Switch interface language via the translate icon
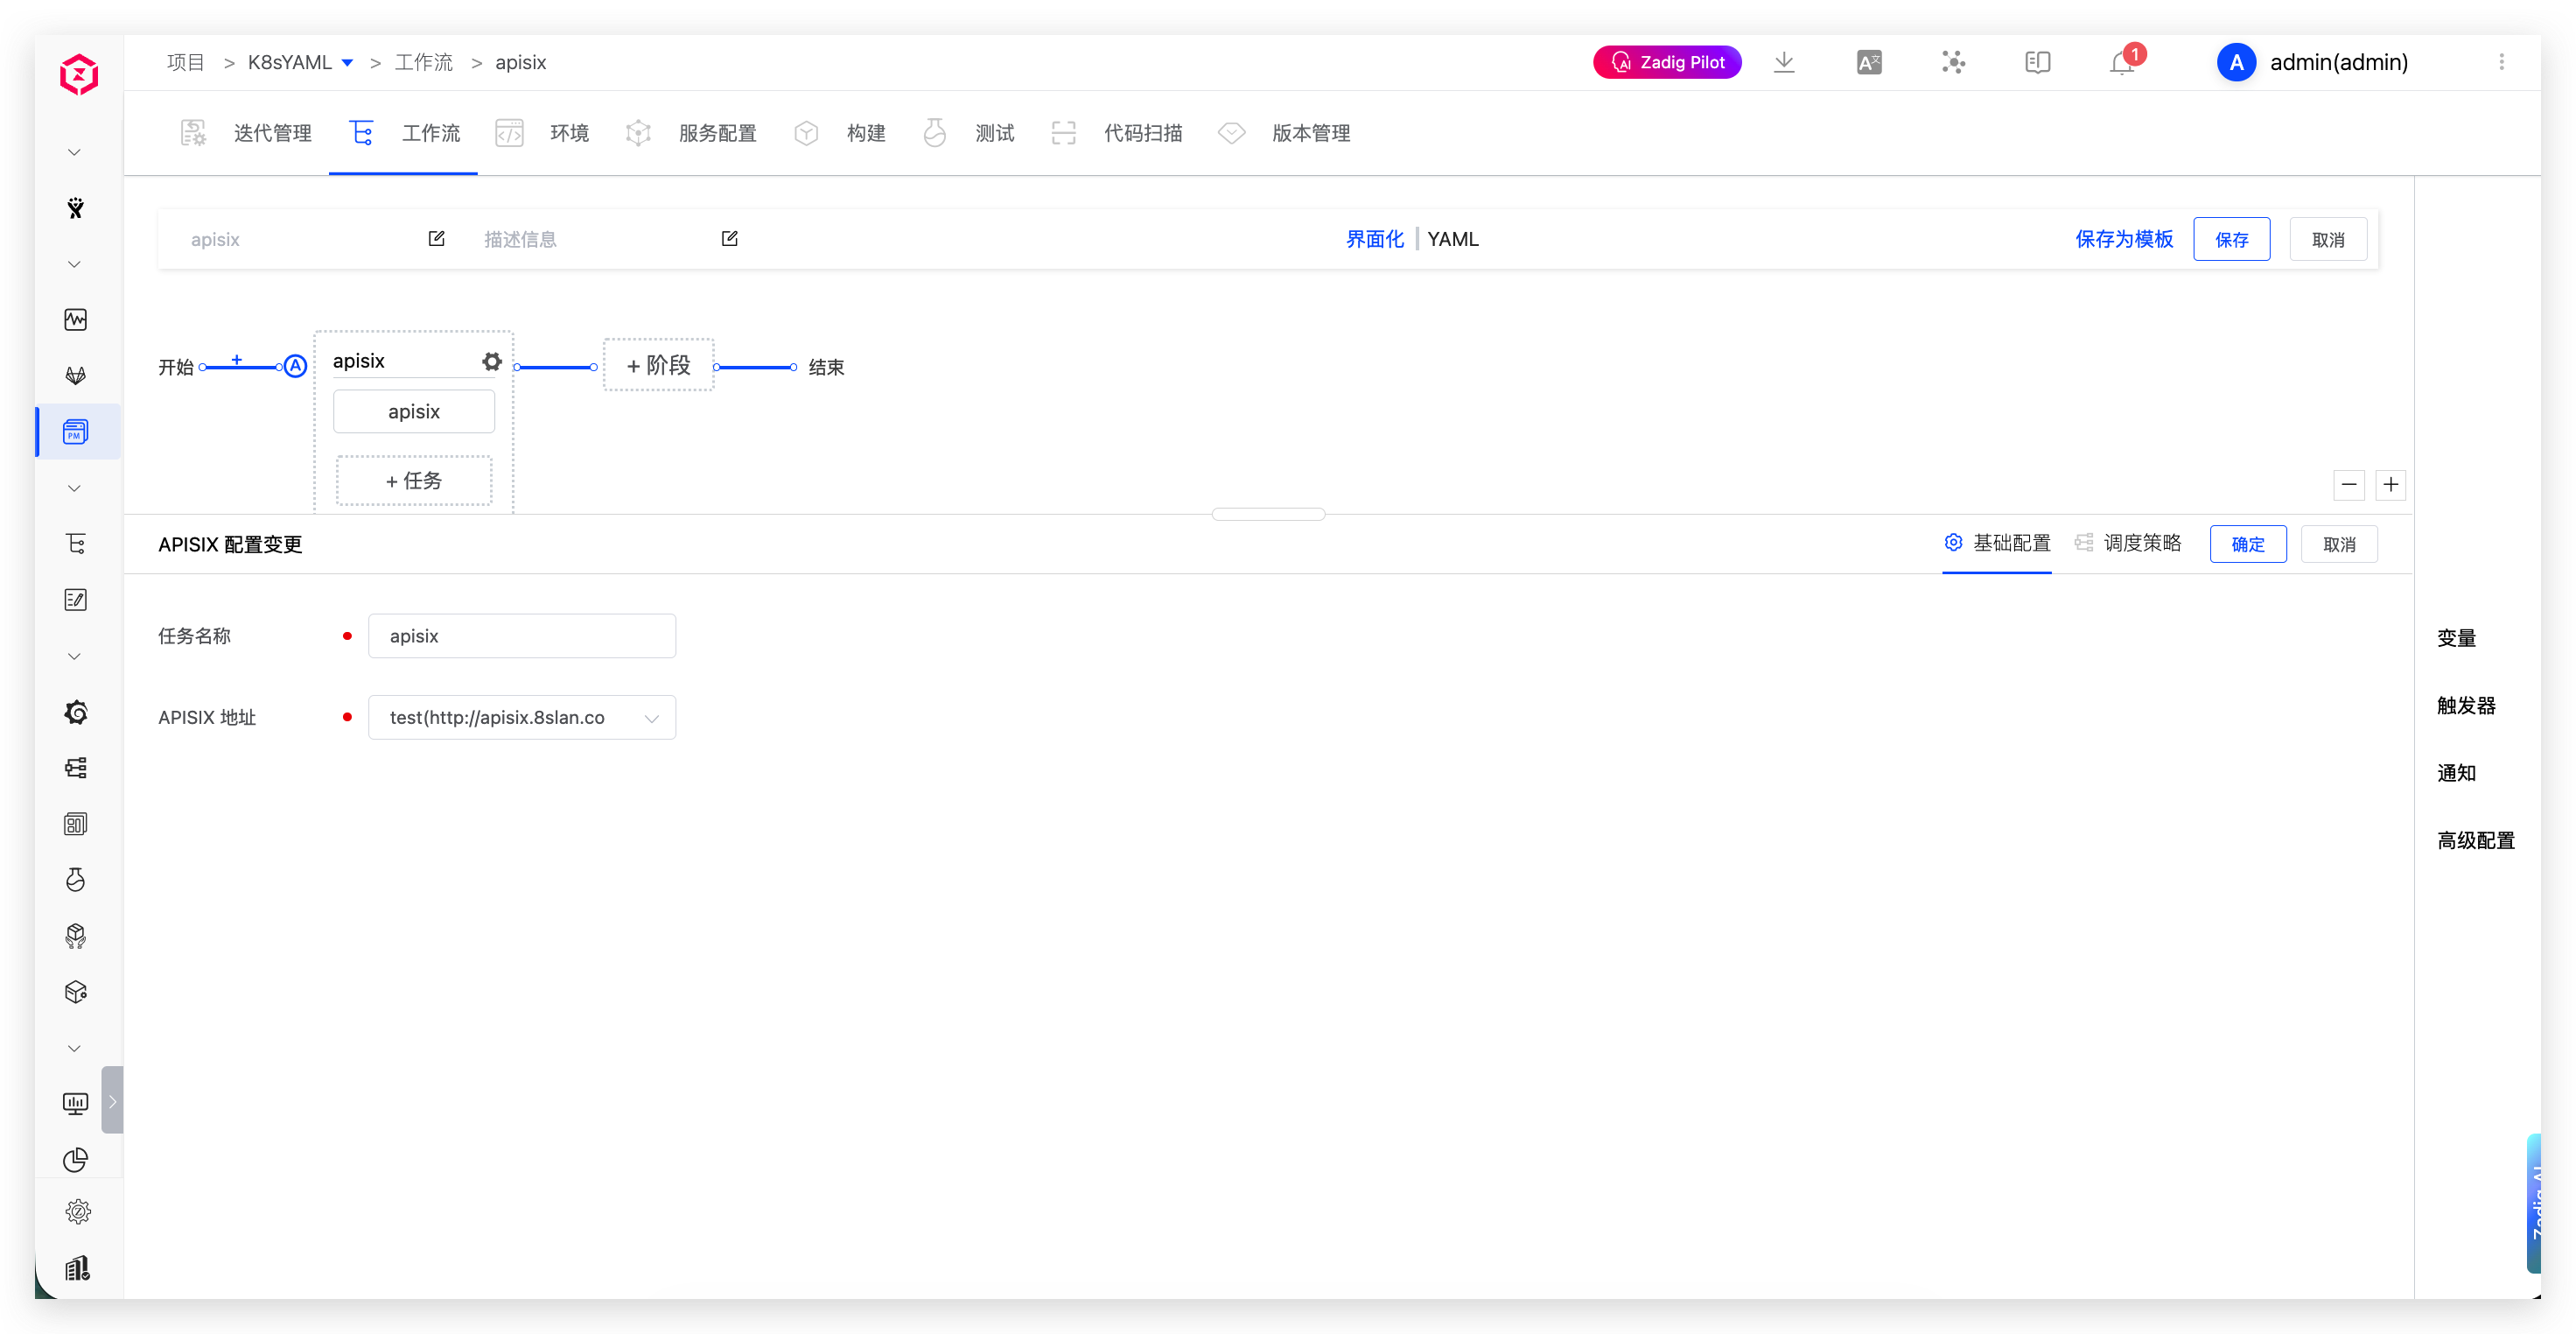The width and height of the screenshot is (2576, 1334). point(1868,61)
